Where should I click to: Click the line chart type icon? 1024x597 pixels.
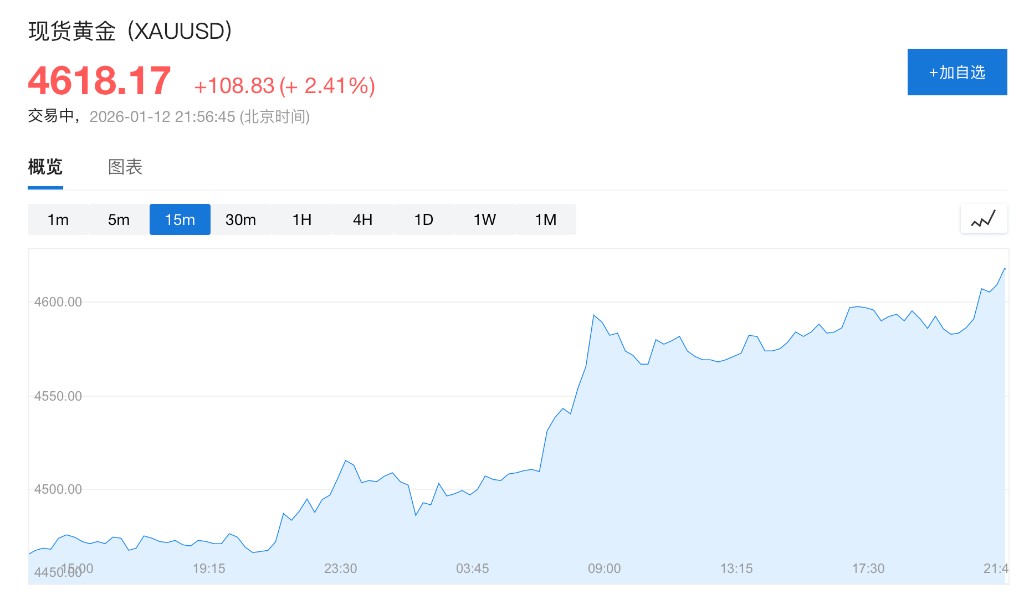click(x=983, y=219)
